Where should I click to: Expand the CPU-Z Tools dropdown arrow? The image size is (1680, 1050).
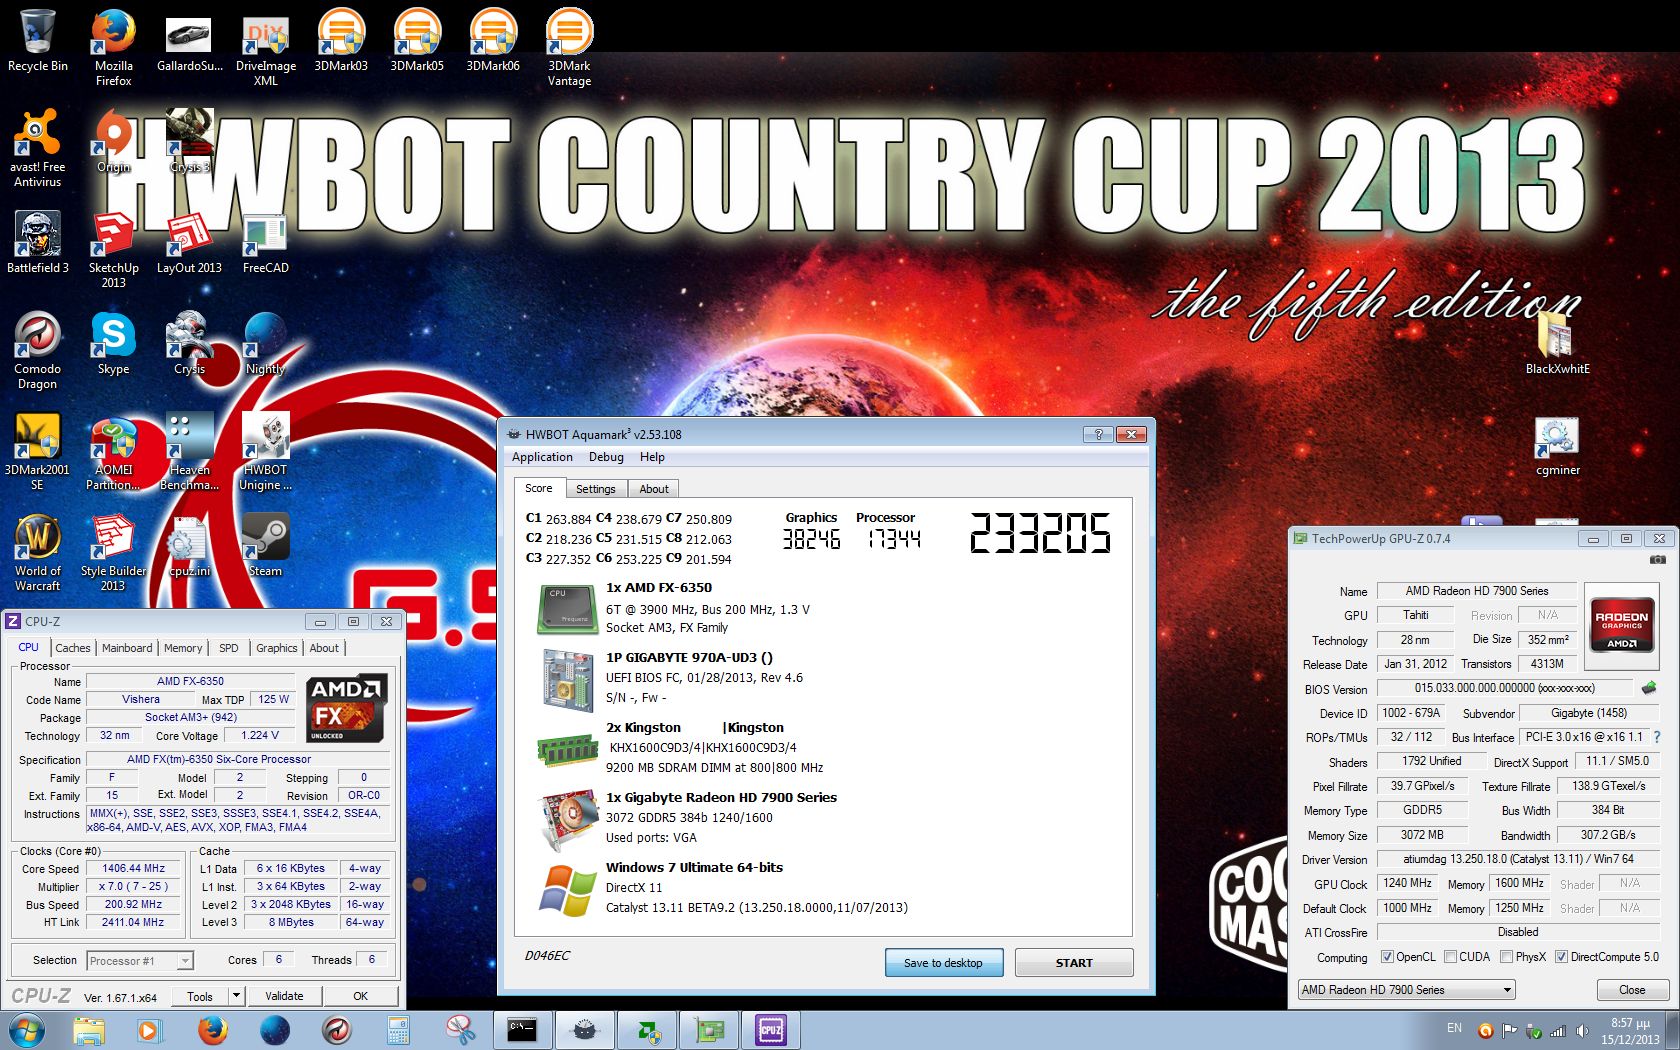coord(237,996)
